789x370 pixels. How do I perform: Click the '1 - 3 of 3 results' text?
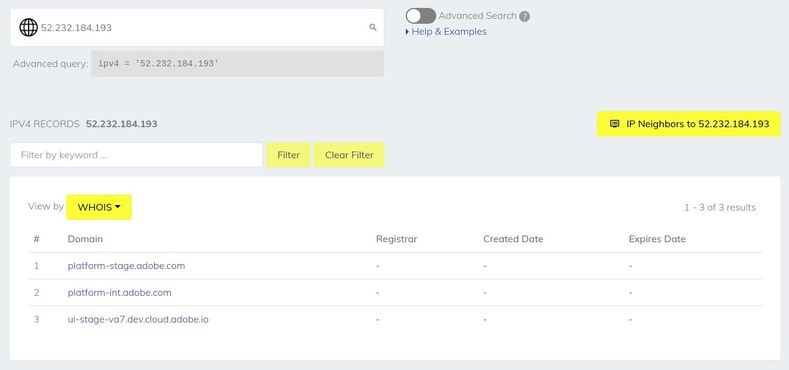point(720,207)
